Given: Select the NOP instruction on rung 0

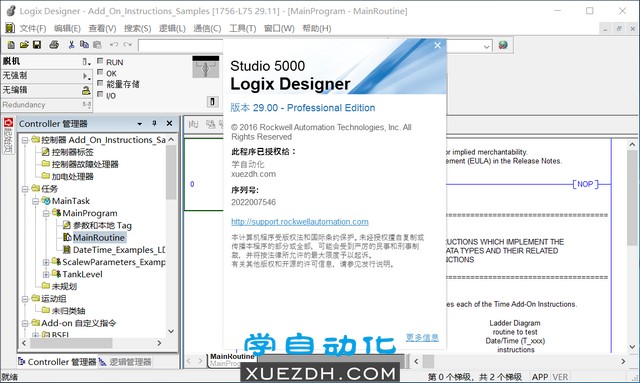Looking at the screenshot, I should pyautogui.click(x=585, y=184).
